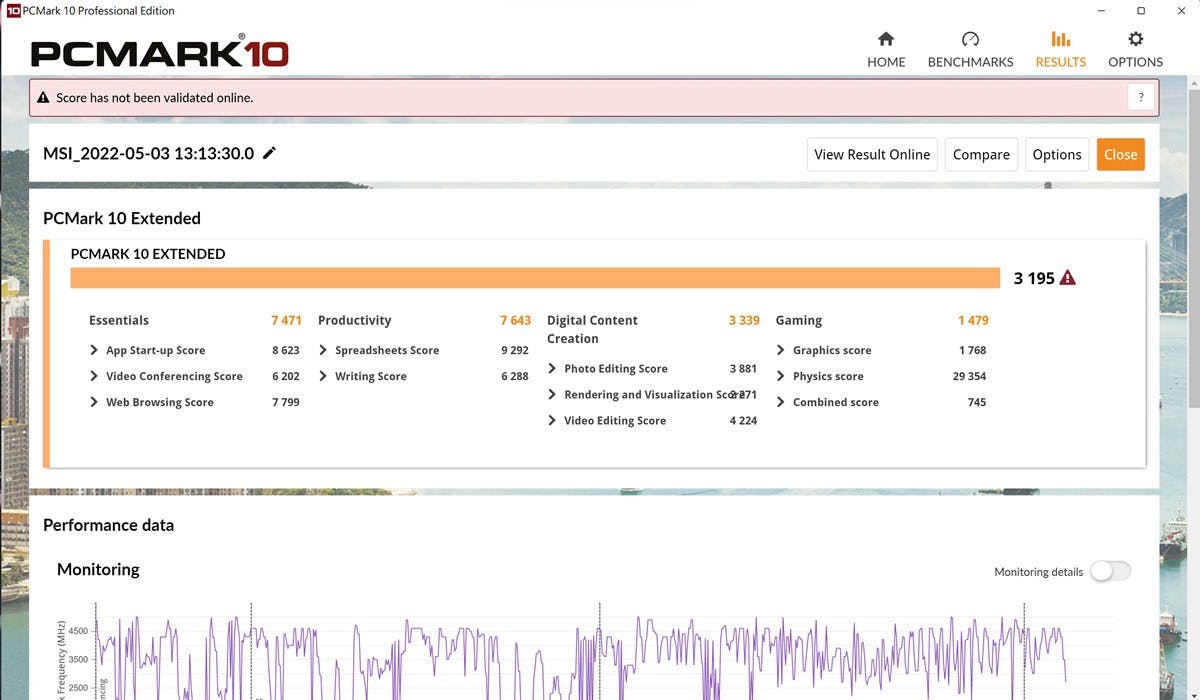Expand the Physics score row

click(781, 376)
